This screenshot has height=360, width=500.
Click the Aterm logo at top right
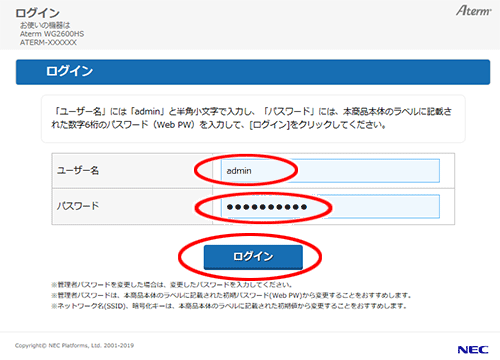click(474, 11)
